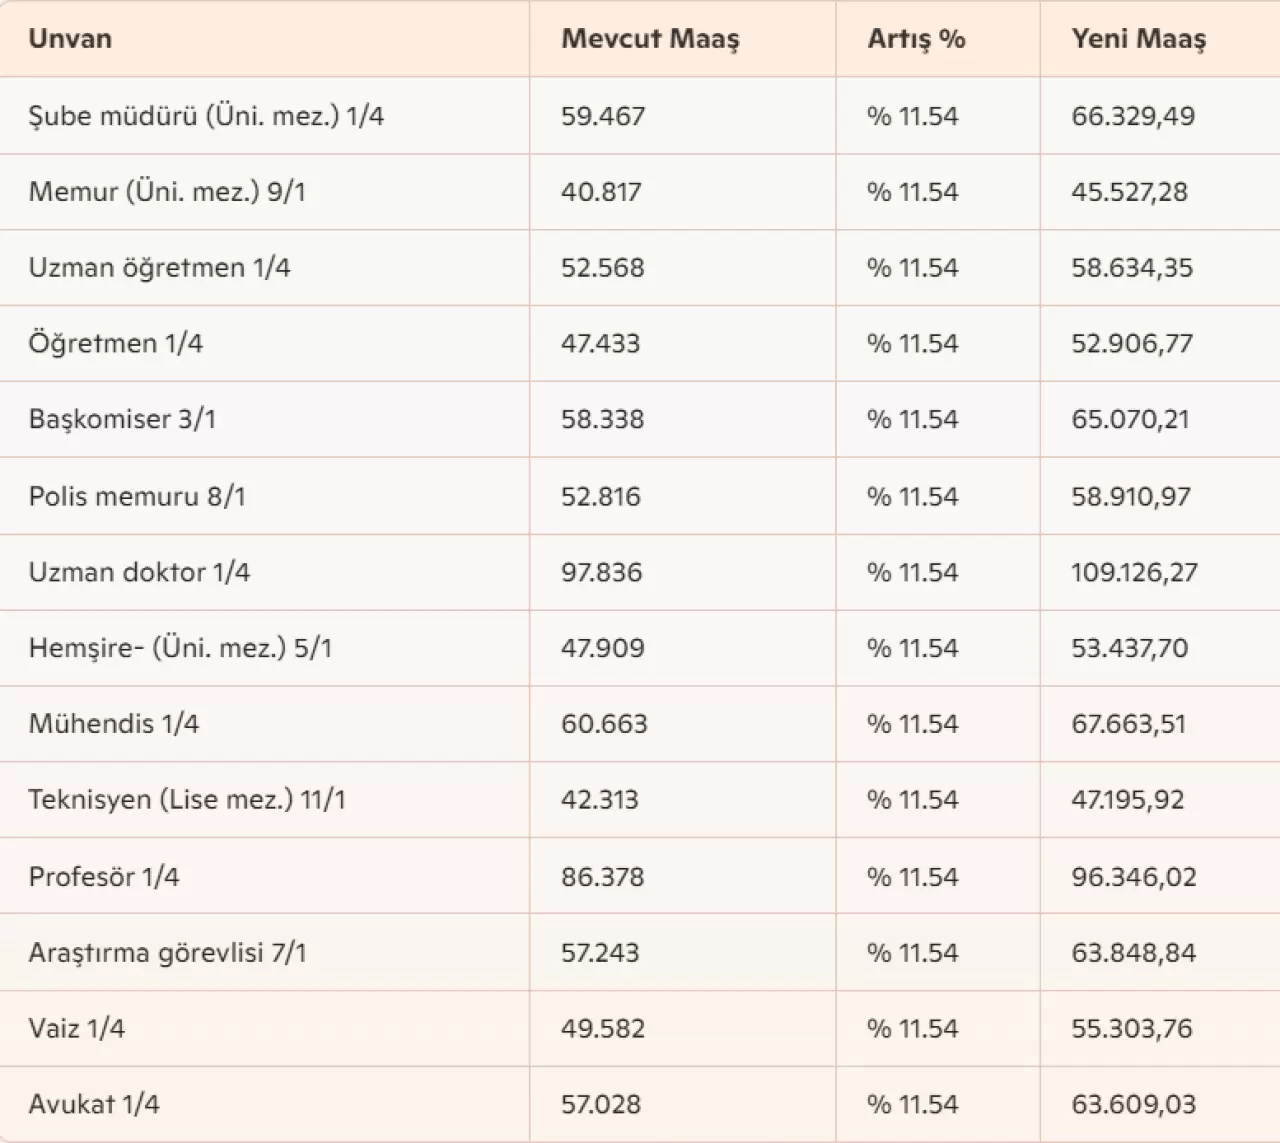Viewport: 1280px width, 1143px height.
Task: Click '% 11.54' in the Avukat row
Action: (x=913, y=1105)
